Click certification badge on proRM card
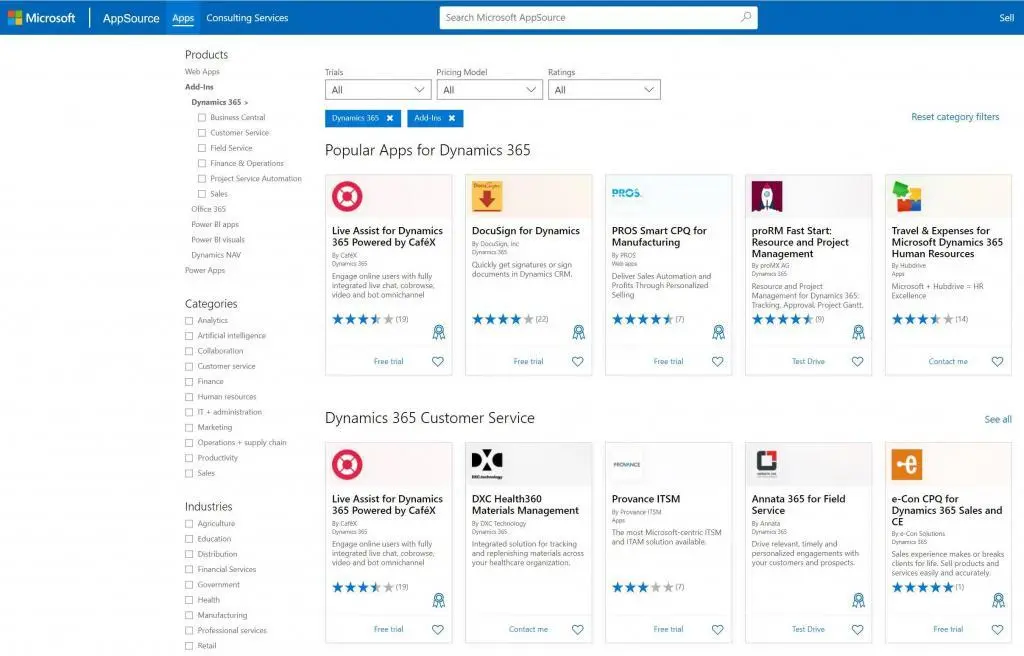Image resolution: width=1024 pixels, height=656 pixels. [858, 333]
